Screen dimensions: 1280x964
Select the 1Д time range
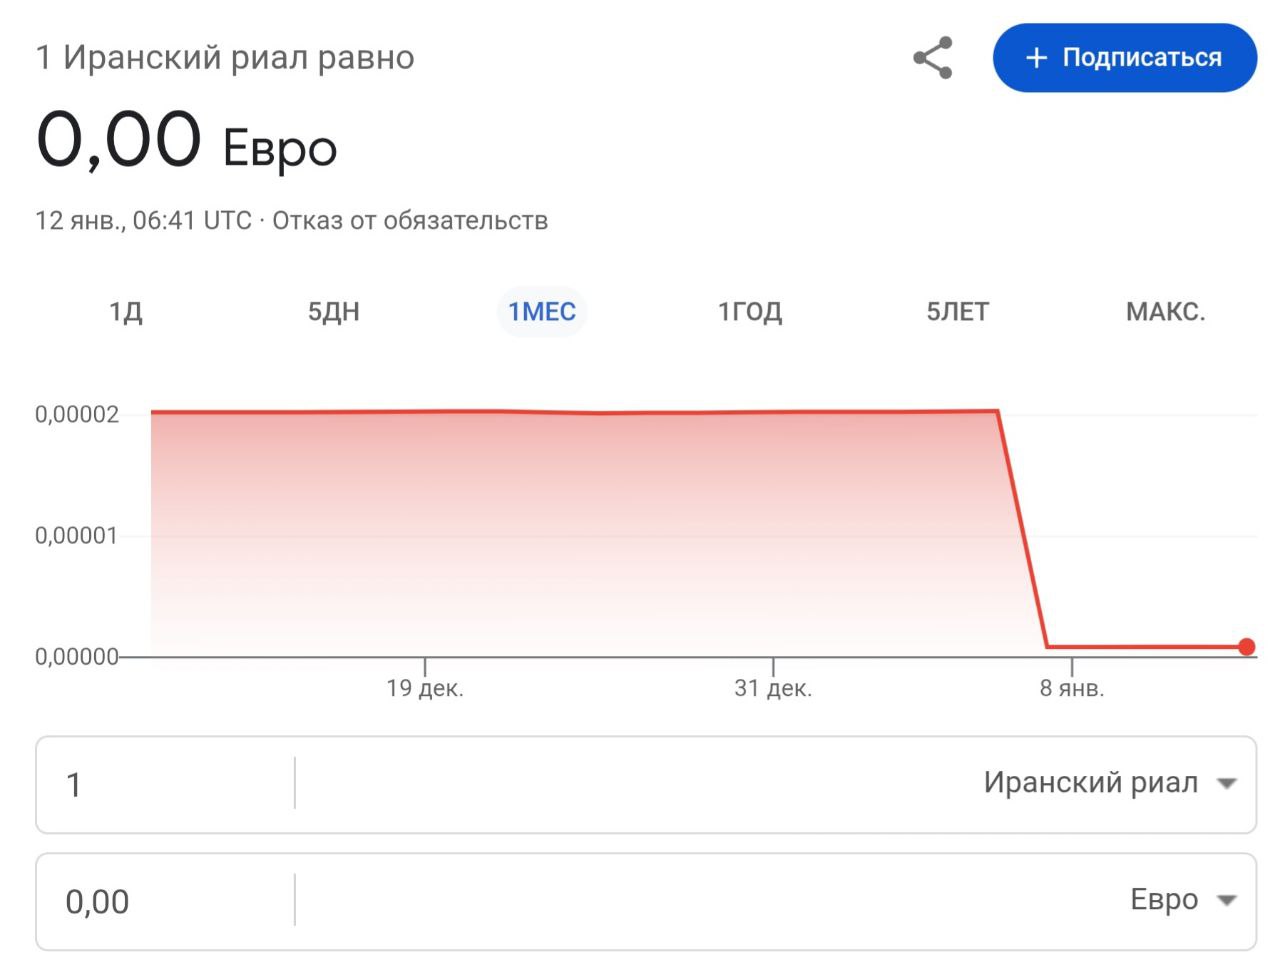point(126,311)
